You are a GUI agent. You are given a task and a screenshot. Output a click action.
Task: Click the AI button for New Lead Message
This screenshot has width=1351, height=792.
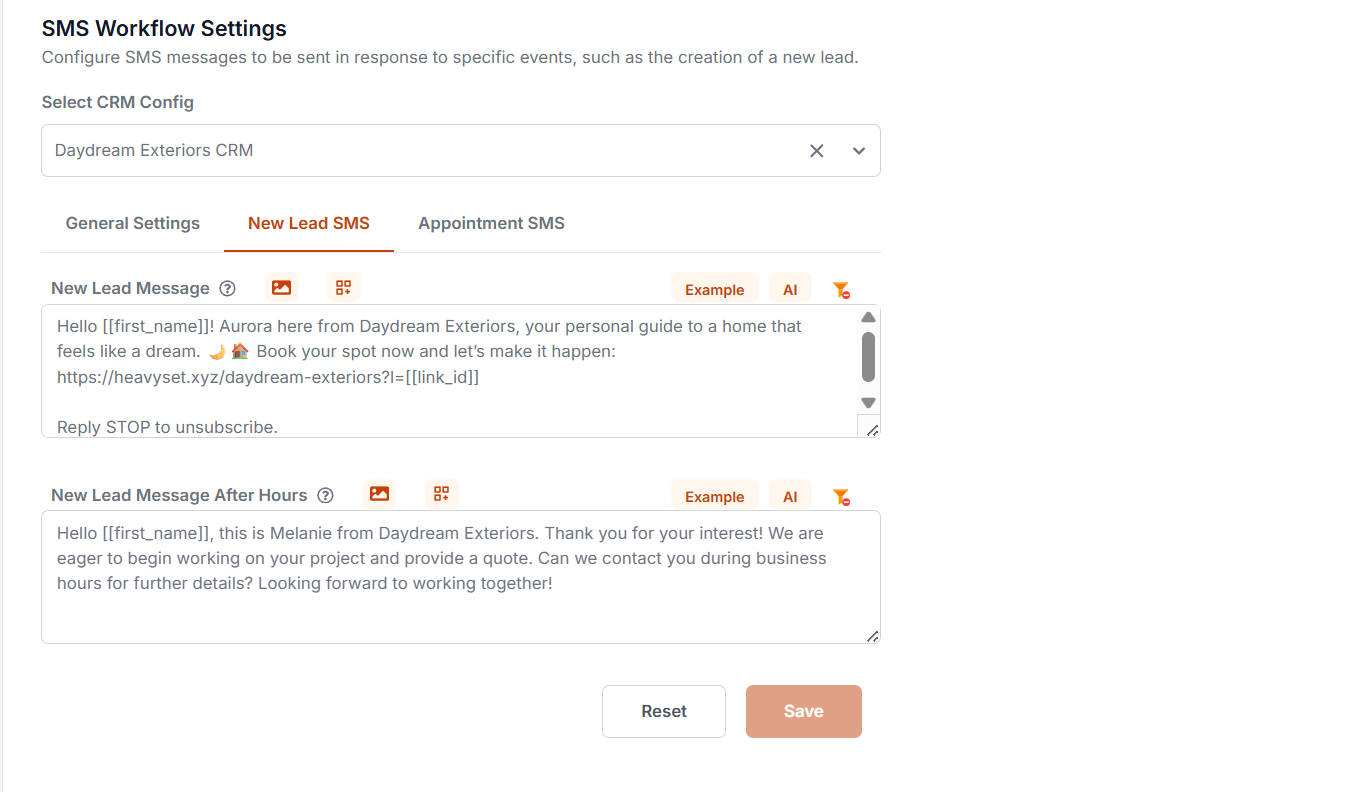790,288
